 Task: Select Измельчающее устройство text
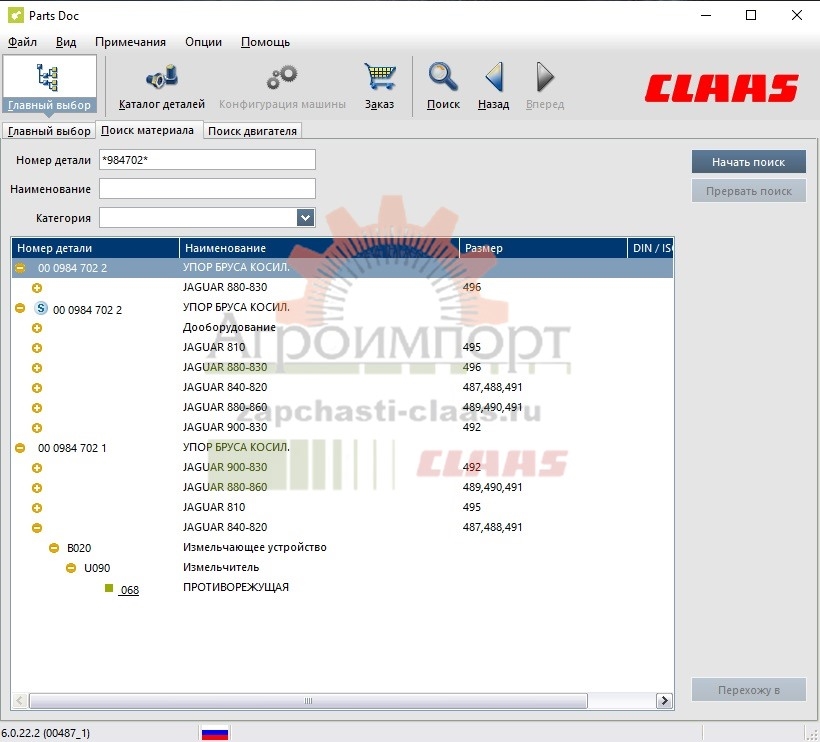[x=255, y=547]
